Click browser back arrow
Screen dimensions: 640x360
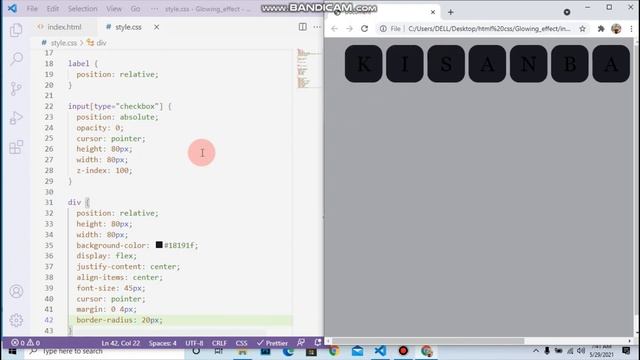tap(334, 29)
